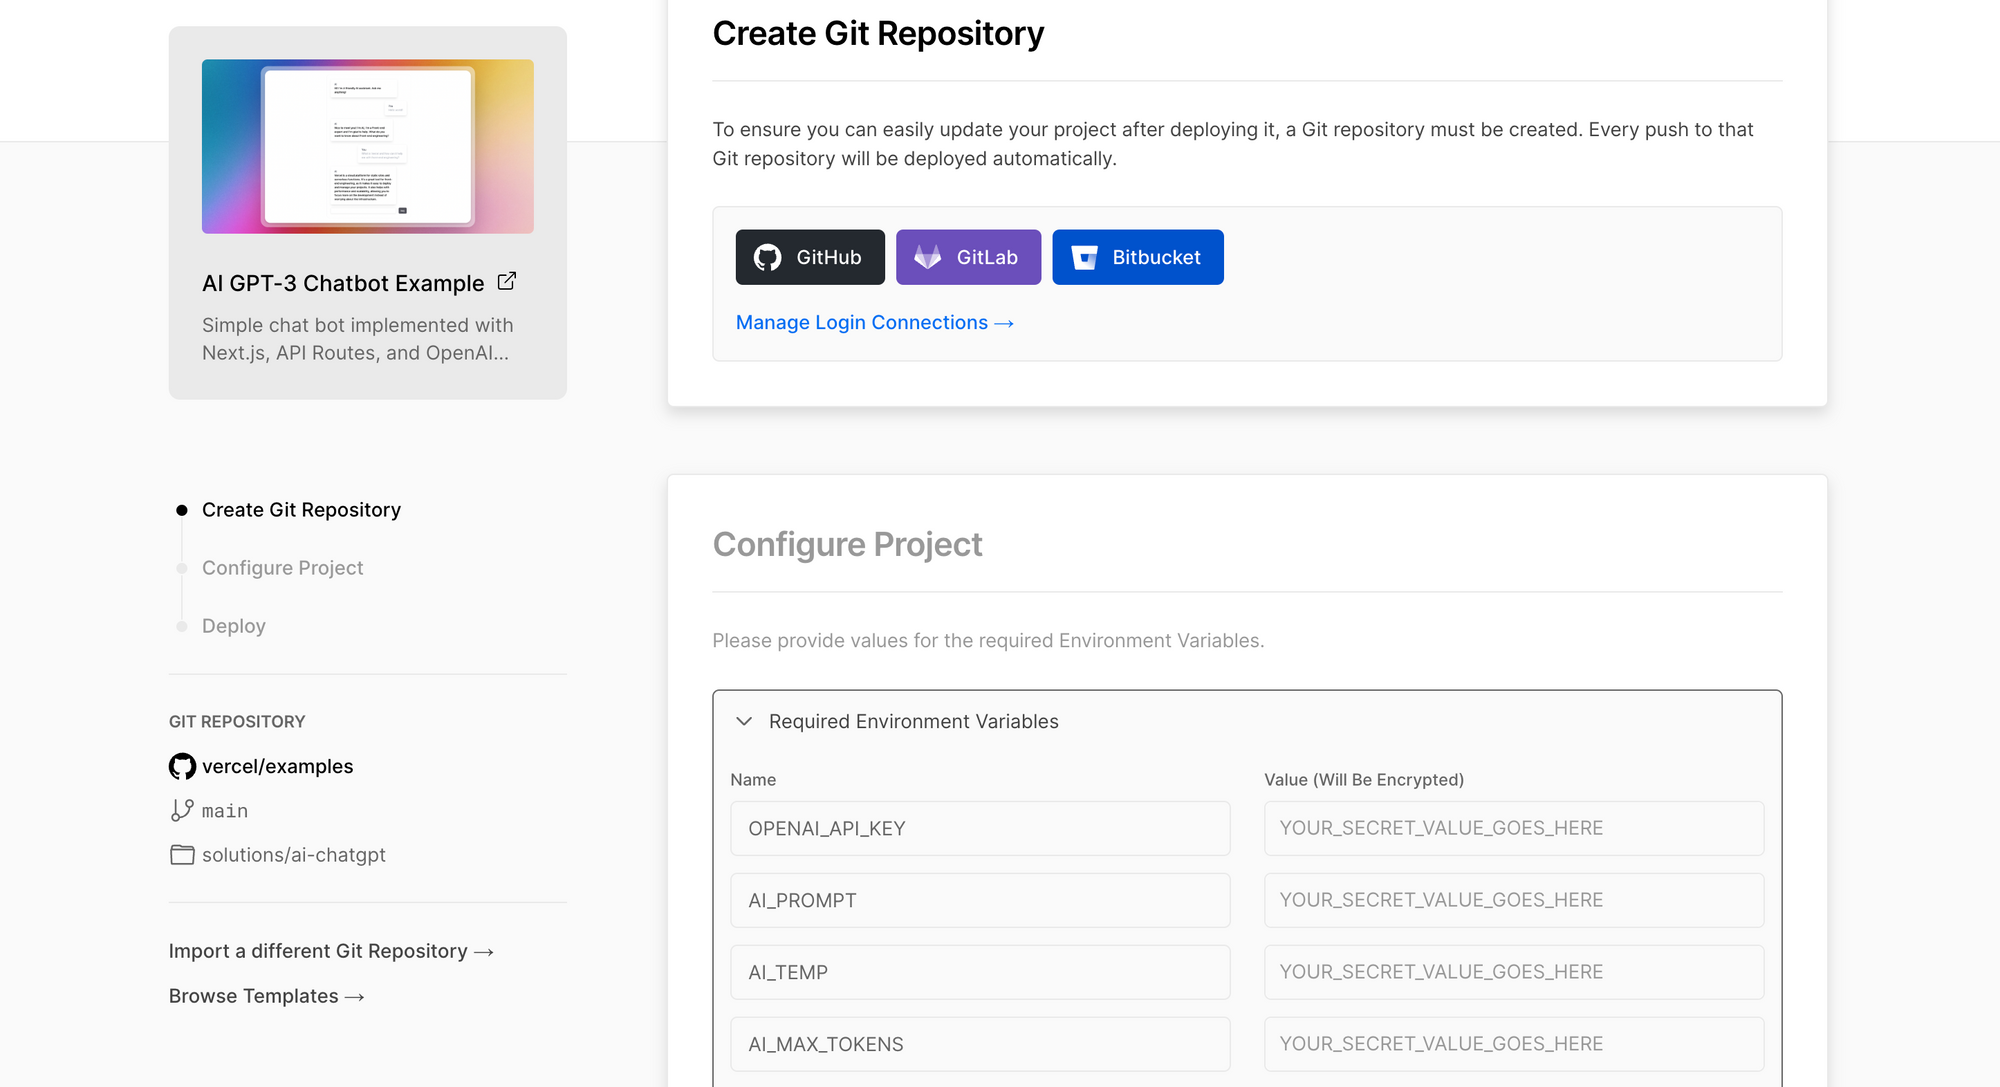
Task: View the chatbot example preview image
Action: pyautogui.click(x=367, y=146)
